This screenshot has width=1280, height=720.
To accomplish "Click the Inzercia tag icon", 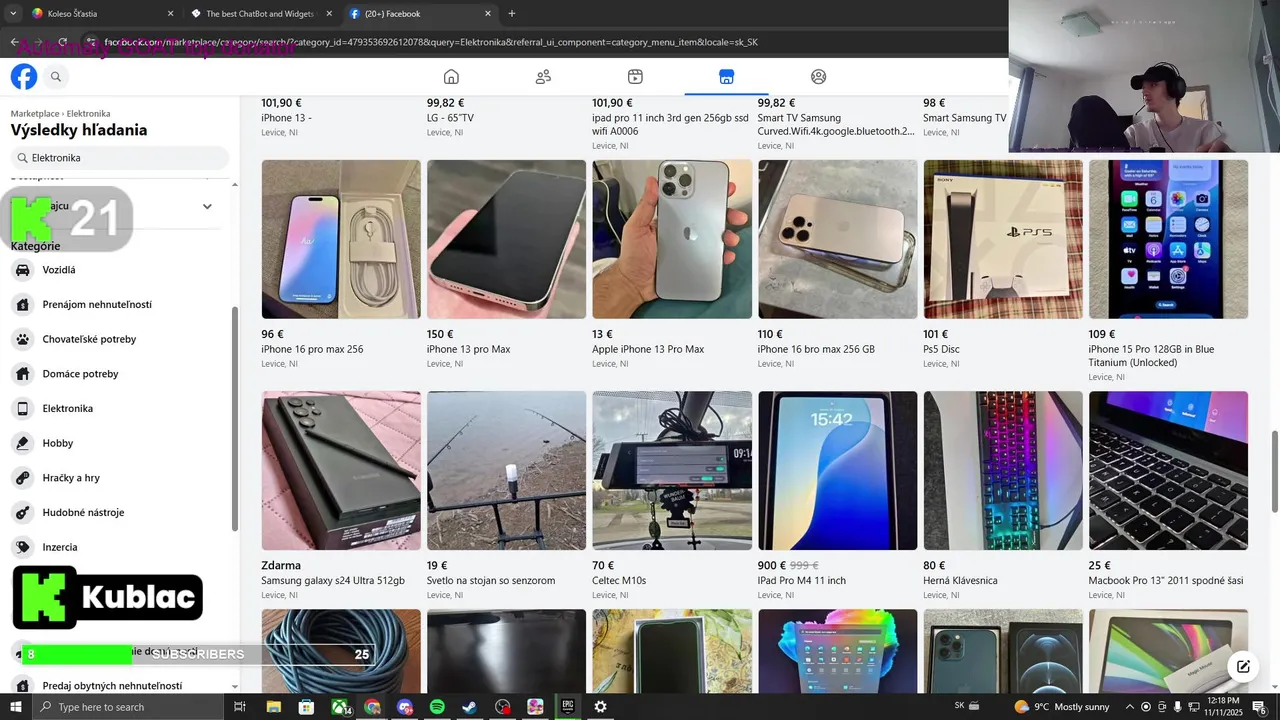I will [22, 547].
